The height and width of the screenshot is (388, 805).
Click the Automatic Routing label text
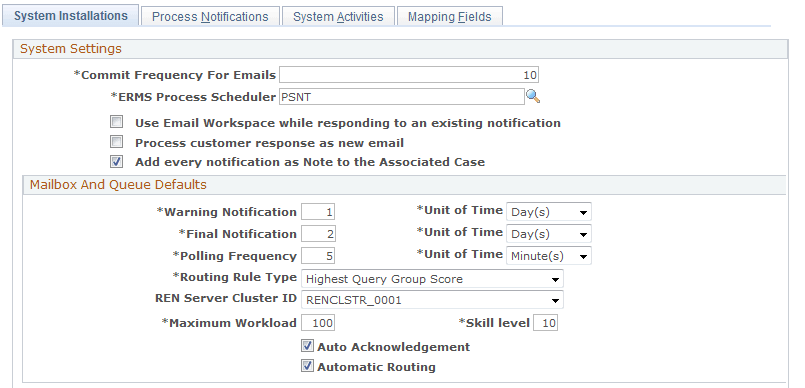coord(376,367)
